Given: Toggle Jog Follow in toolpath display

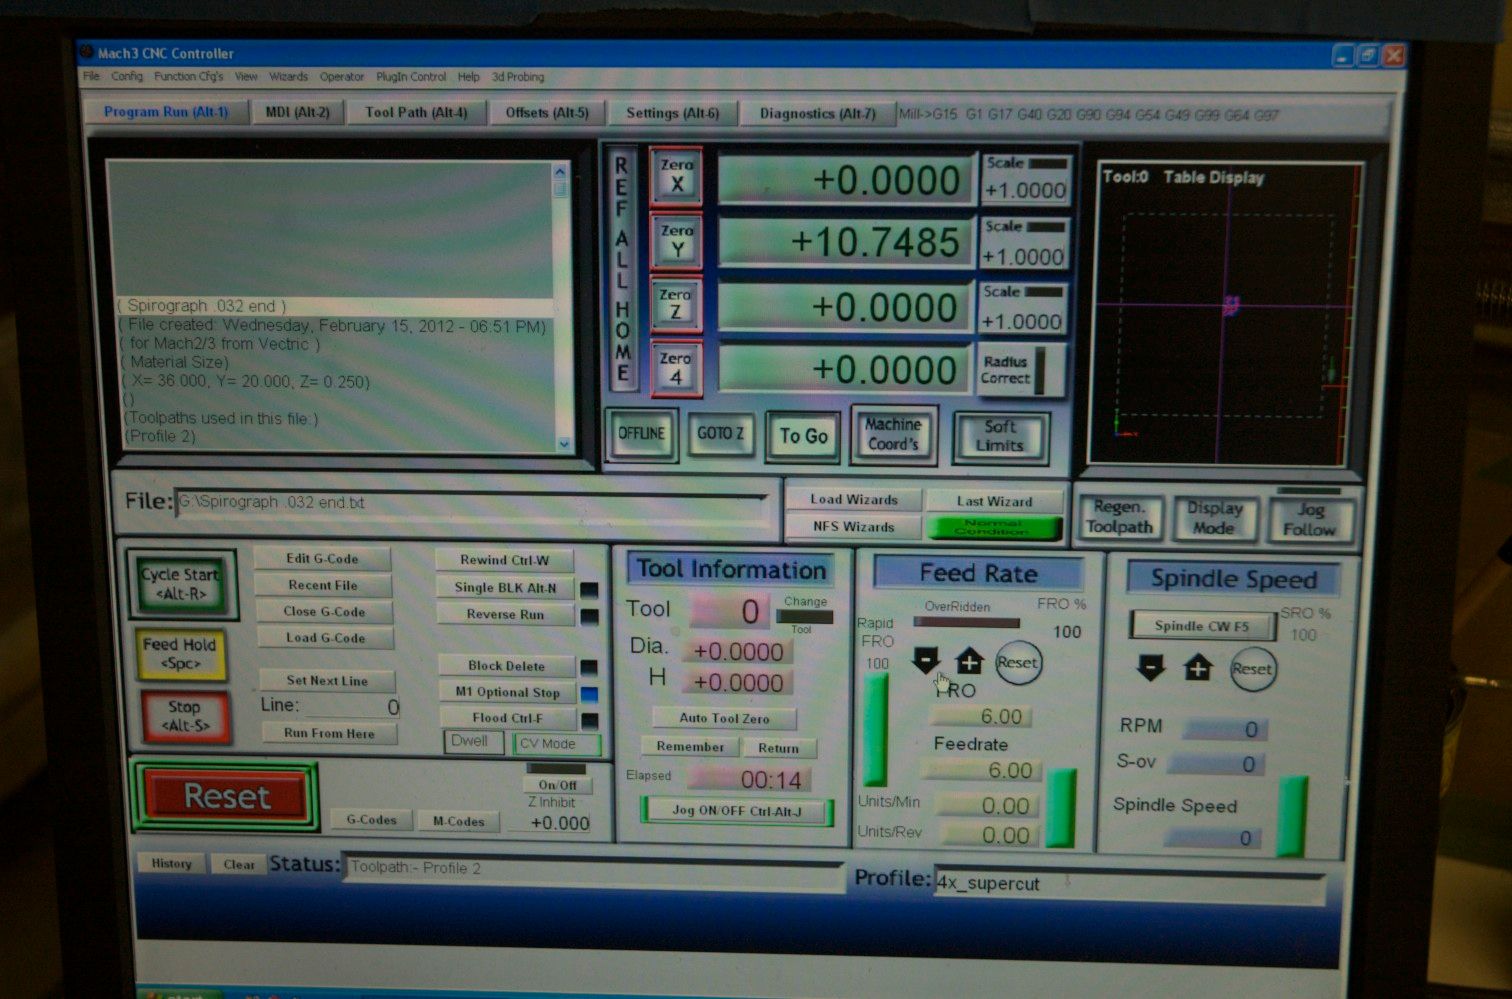Looking at the screenshot, I should click(x=1310, y=519).
